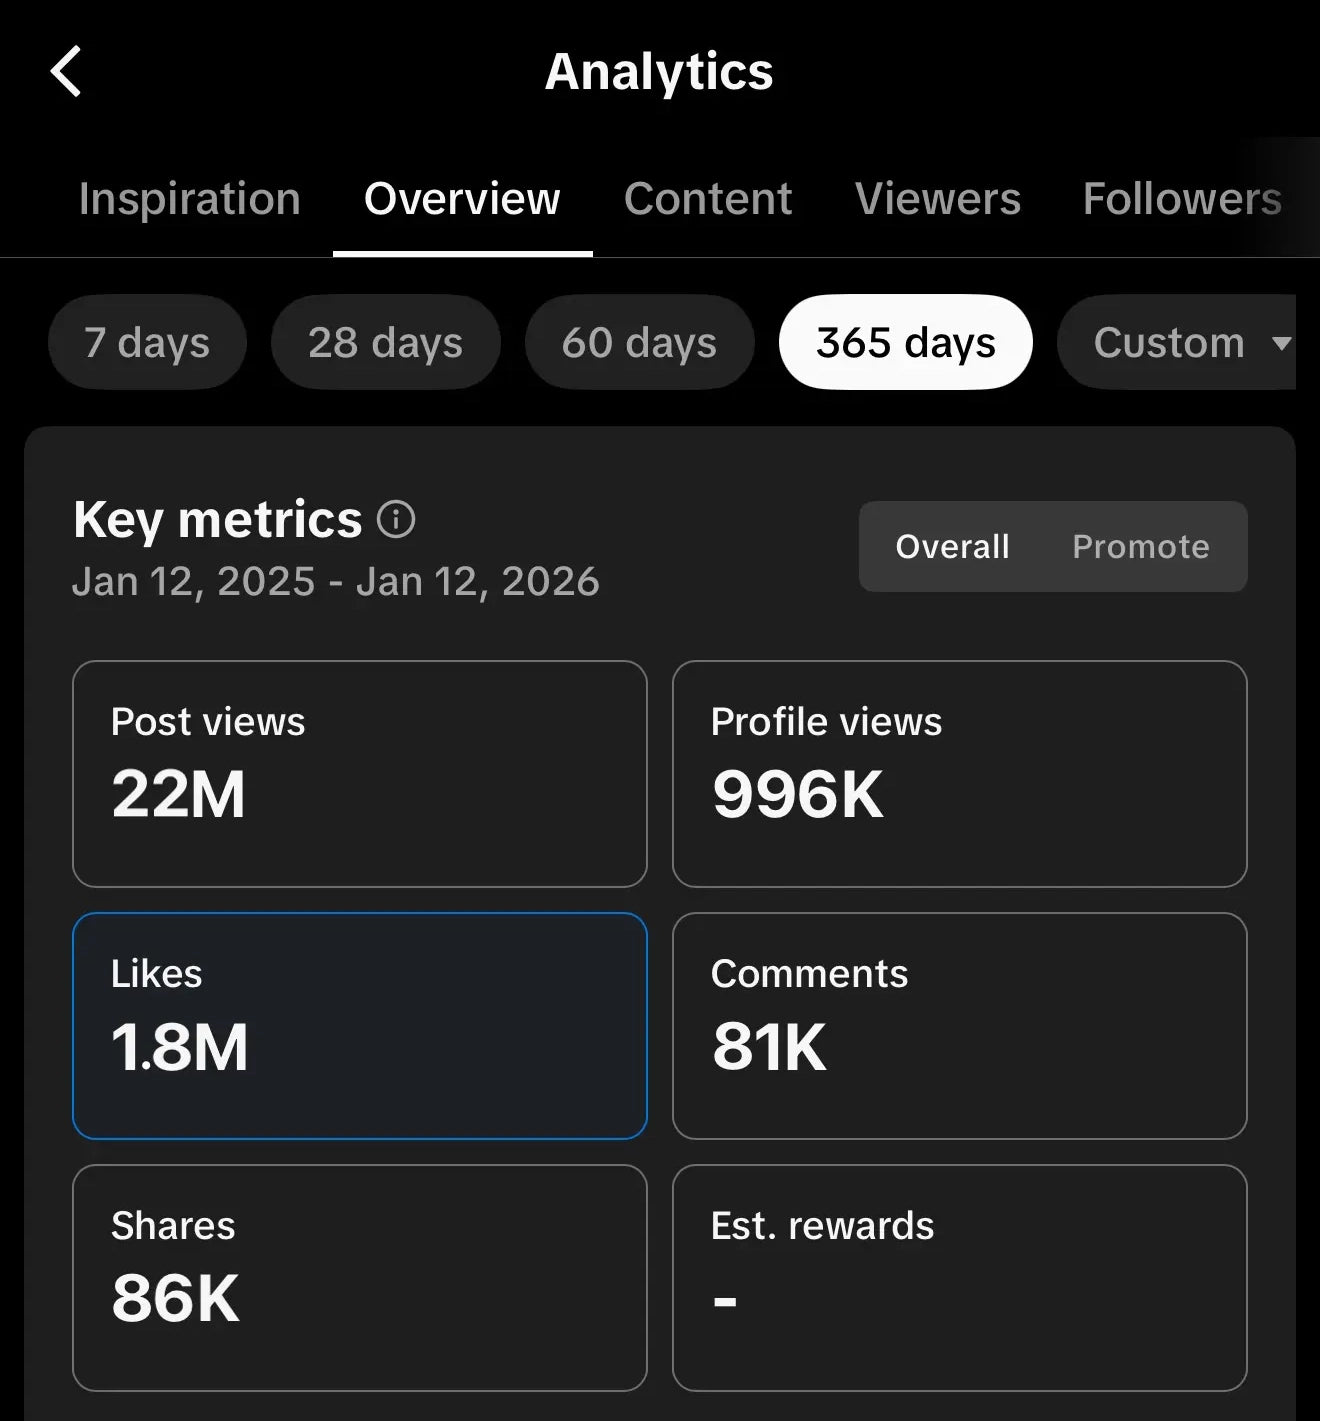Select the Post views metric card
Viewport: 1320px width, 1421px height.
pyautogui.click(x=360, y=772)
